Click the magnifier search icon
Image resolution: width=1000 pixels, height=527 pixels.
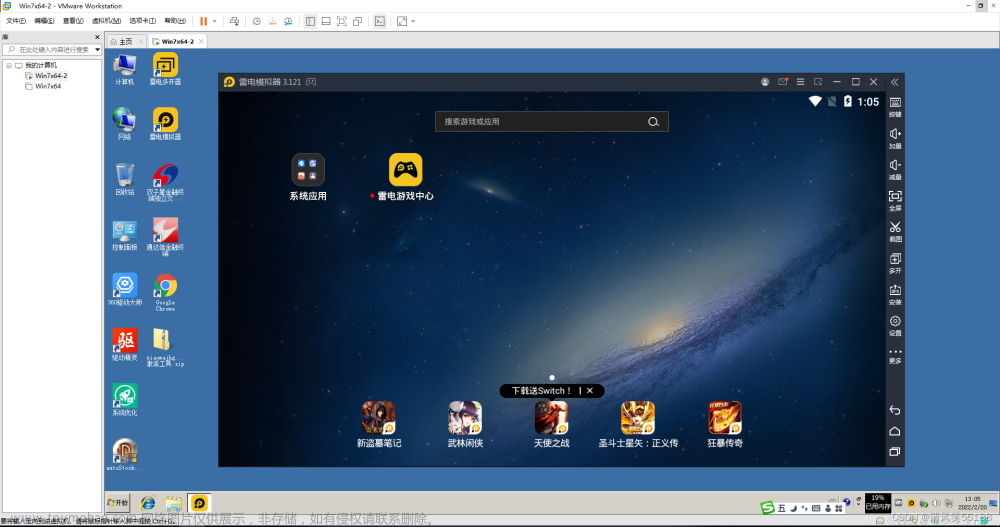pyautogui.click(x=653, y=122)
